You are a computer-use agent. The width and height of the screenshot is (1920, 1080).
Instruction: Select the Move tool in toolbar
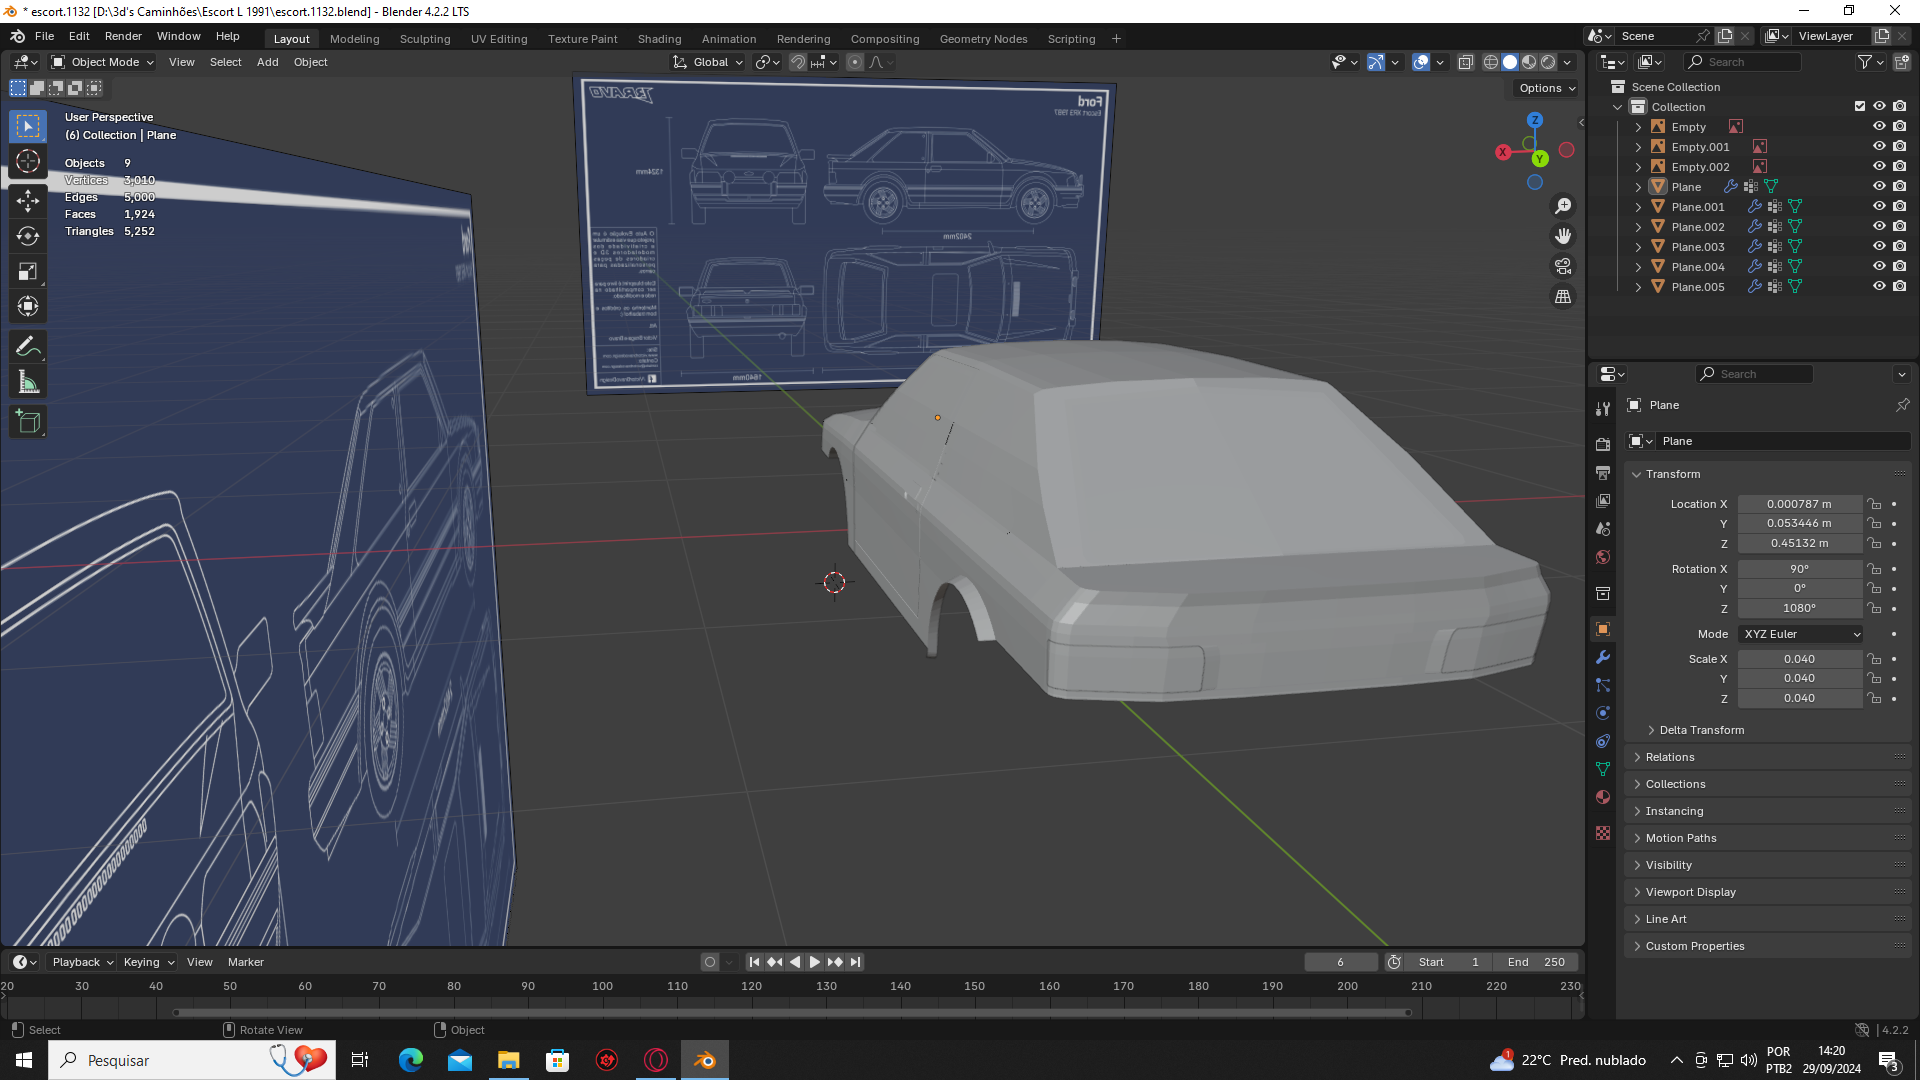[x=28, y=200]
